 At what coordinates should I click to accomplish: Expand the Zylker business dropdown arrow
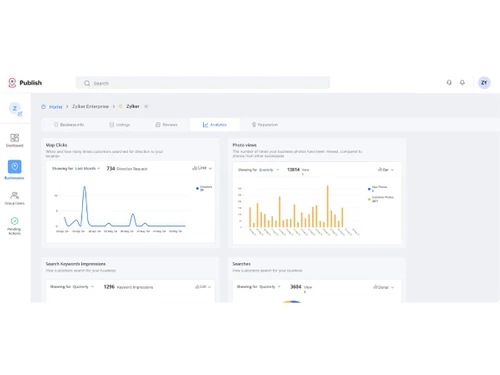click(x=146, y=106)
